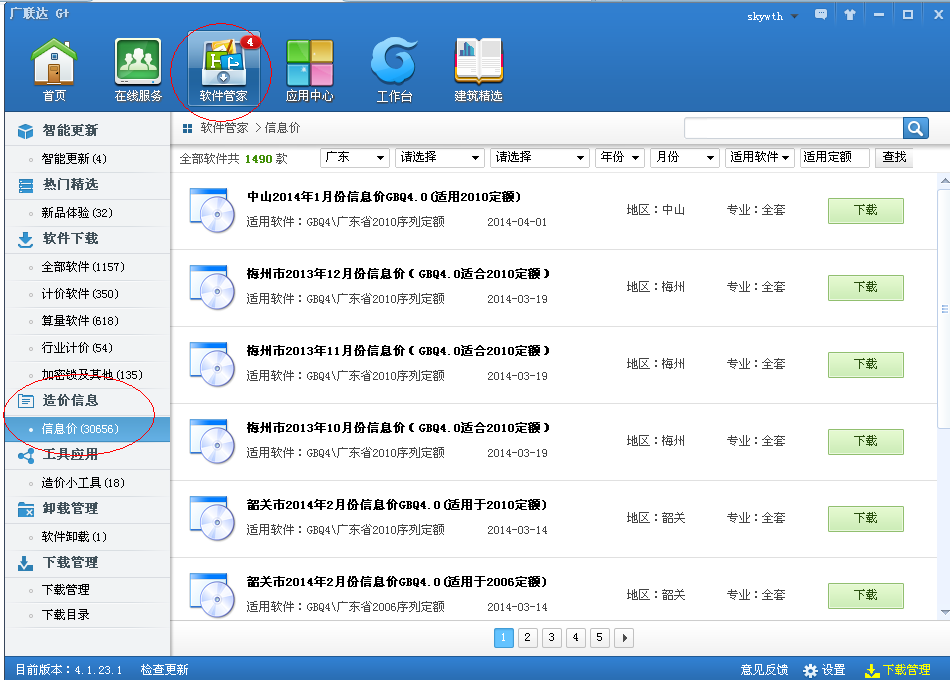This screenshot has height=680, width=950.
Task: Select 新品体验 (32) in sidebar
Action: pyautogui.click(x=77, y=213)
